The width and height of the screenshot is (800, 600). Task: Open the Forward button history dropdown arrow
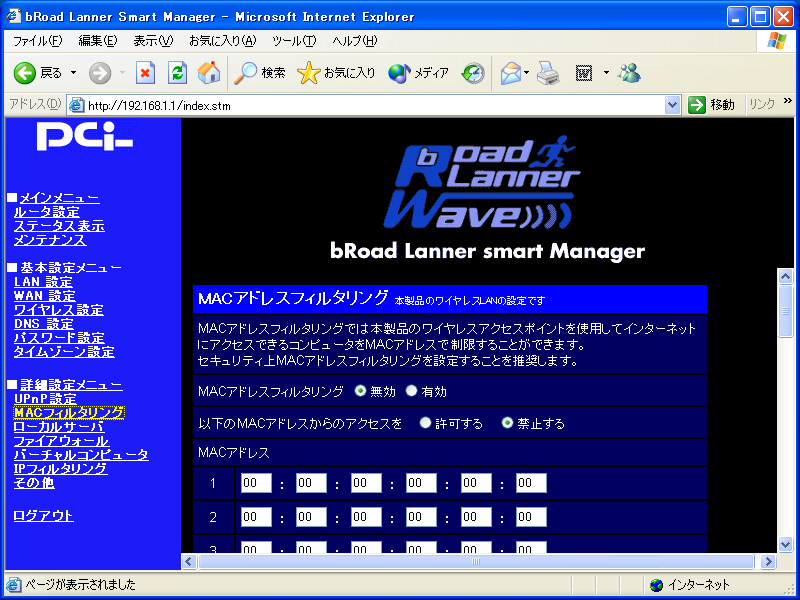122,73
